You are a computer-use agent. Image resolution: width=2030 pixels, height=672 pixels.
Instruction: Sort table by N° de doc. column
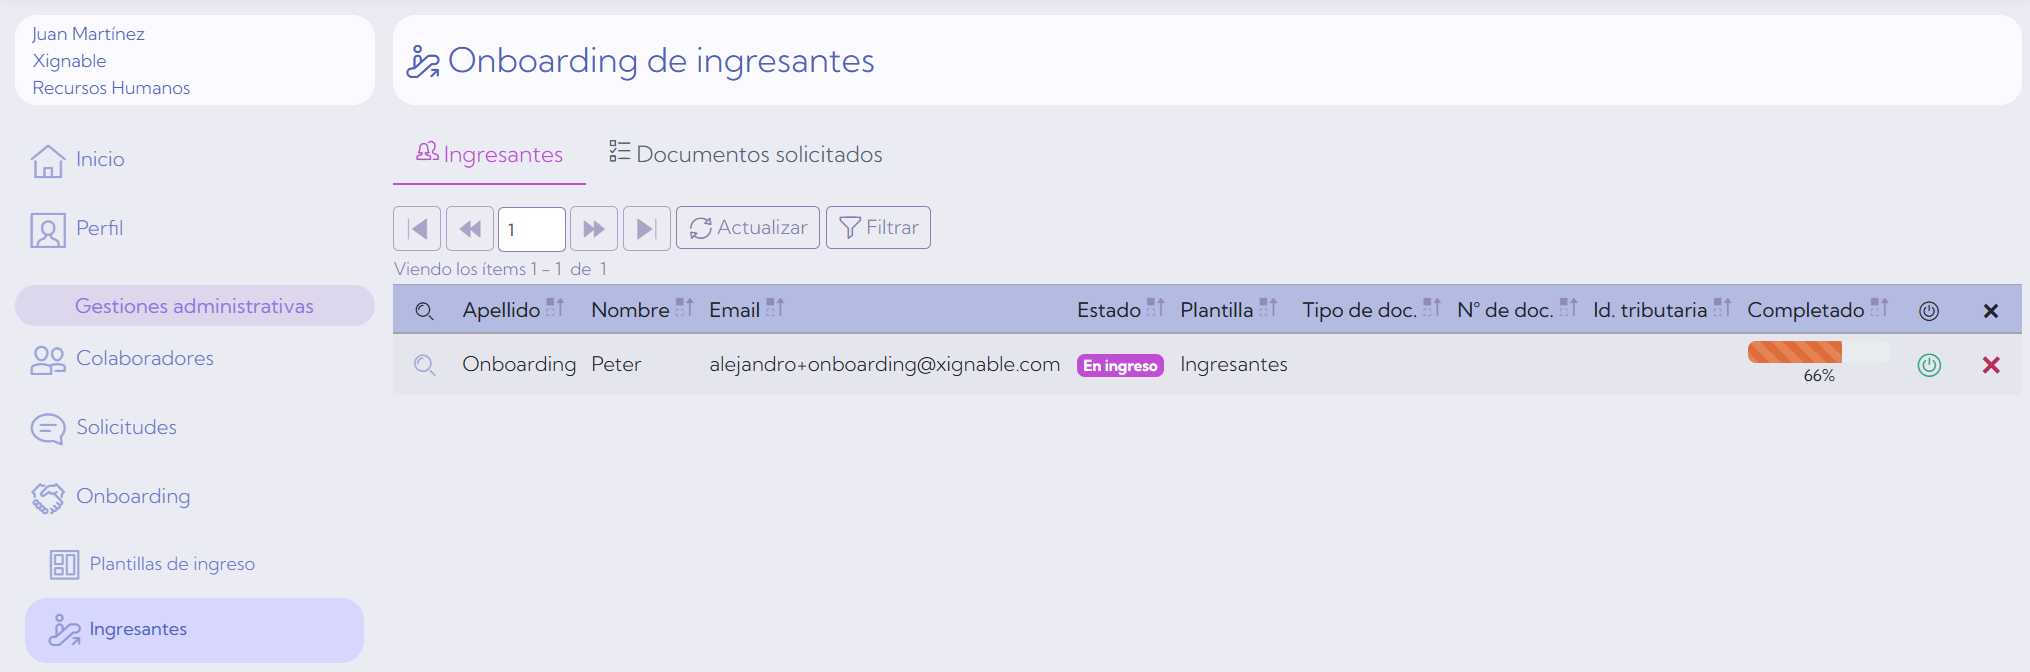coord(1568,308)
